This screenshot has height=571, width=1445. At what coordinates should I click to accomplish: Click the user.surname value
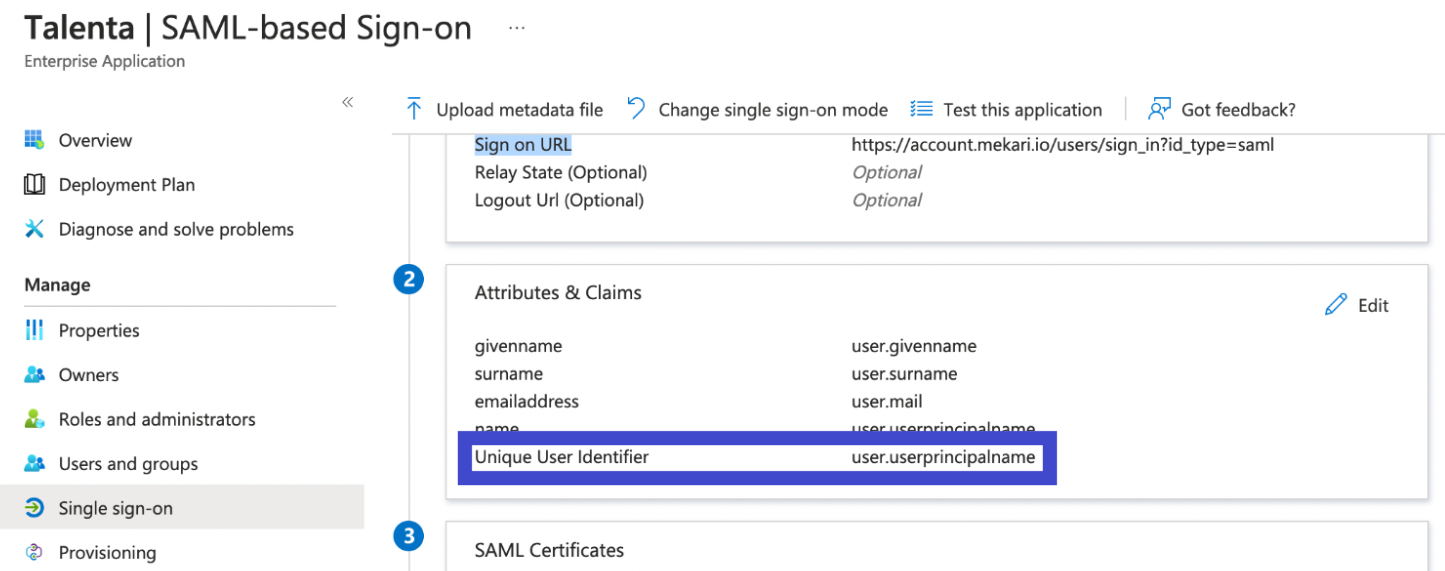(x=904, y=374)
